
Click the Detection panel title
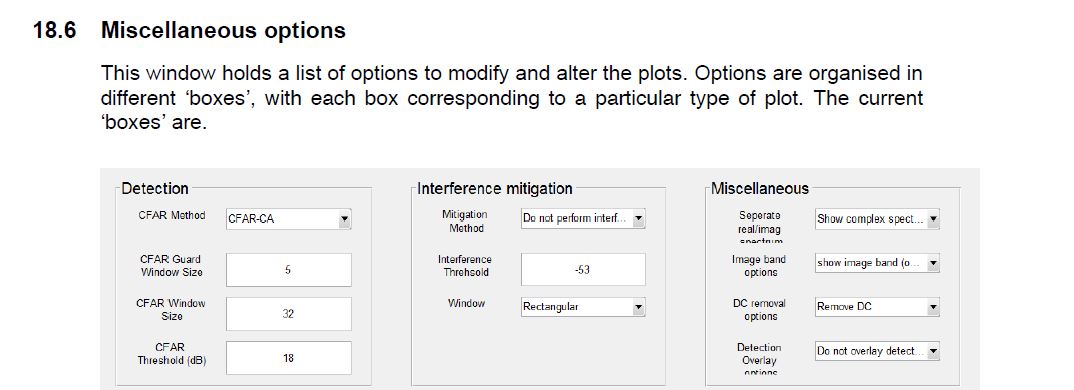coord(155,188)
